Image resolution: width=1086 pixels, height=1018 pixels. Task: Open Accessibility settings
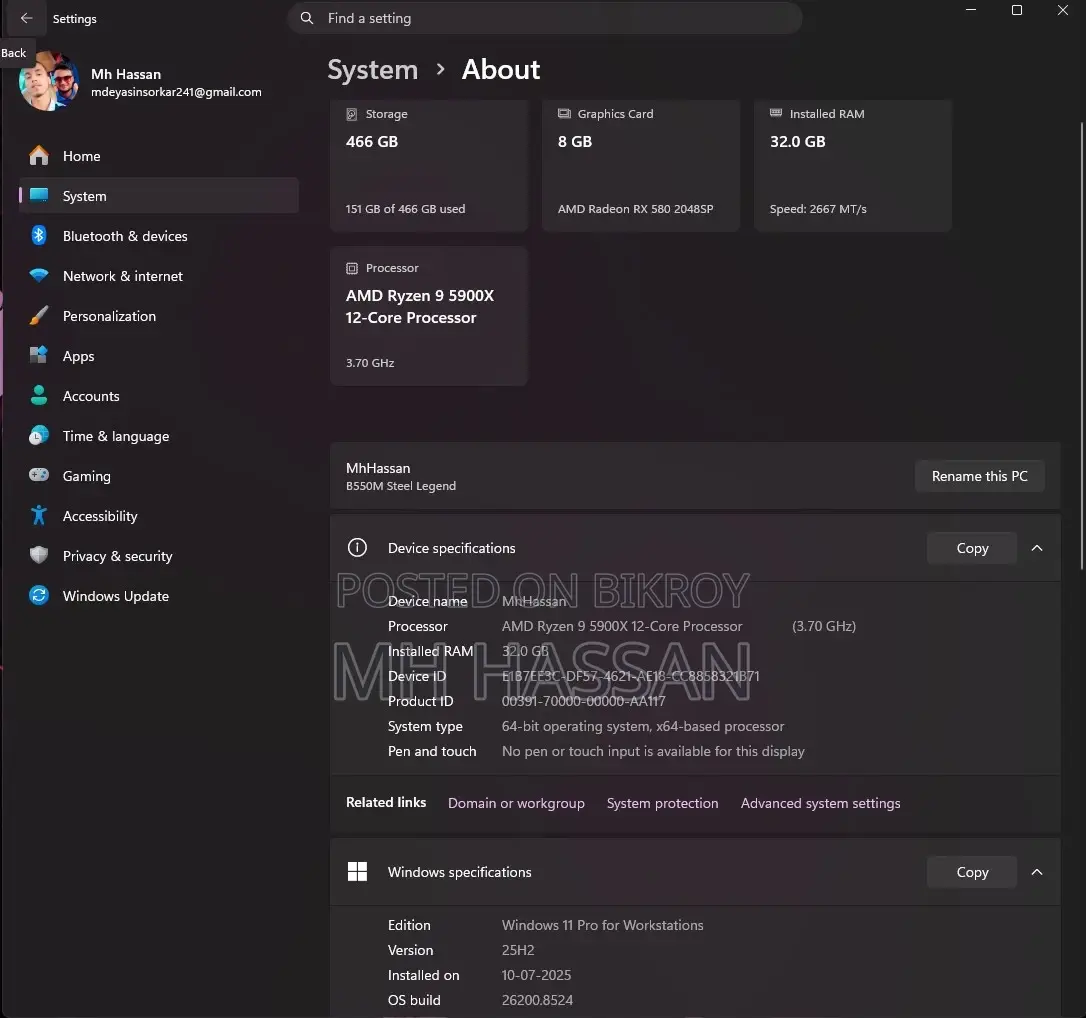click(159, 516)
